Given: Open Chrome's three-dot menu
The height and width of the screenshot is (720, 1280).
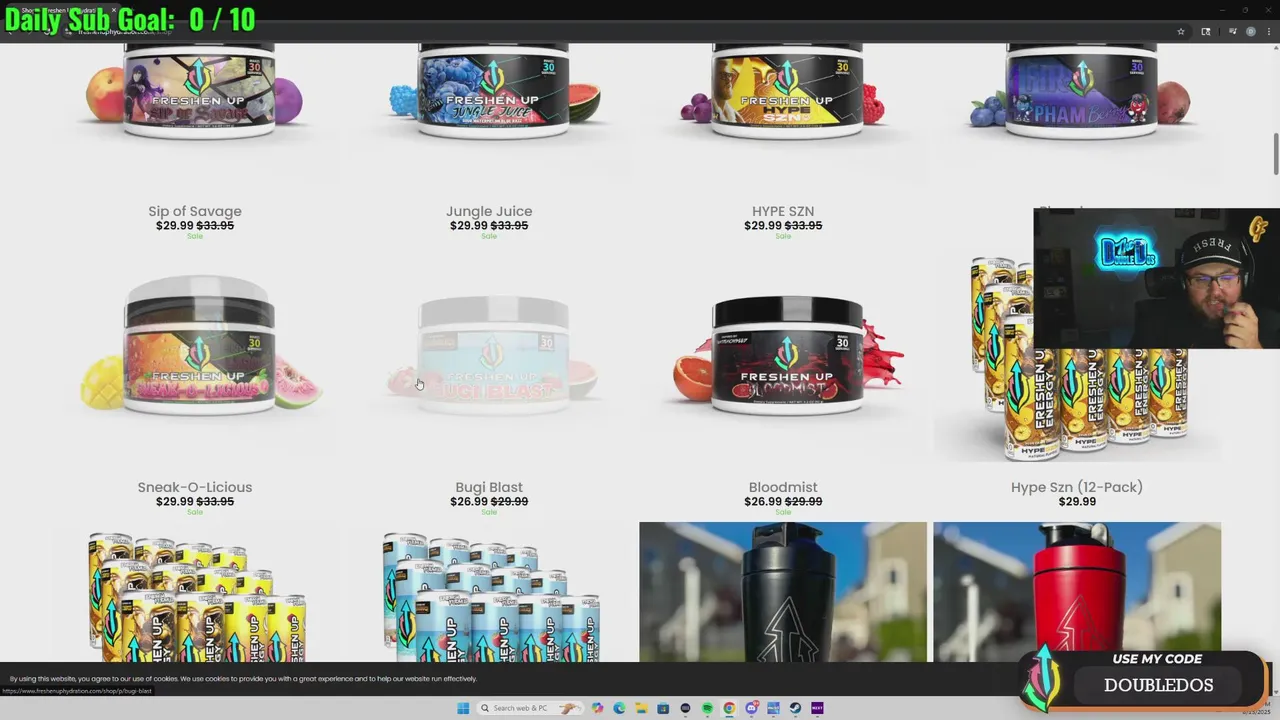Looking at the screenshot, I should [x=1268, y=31].
